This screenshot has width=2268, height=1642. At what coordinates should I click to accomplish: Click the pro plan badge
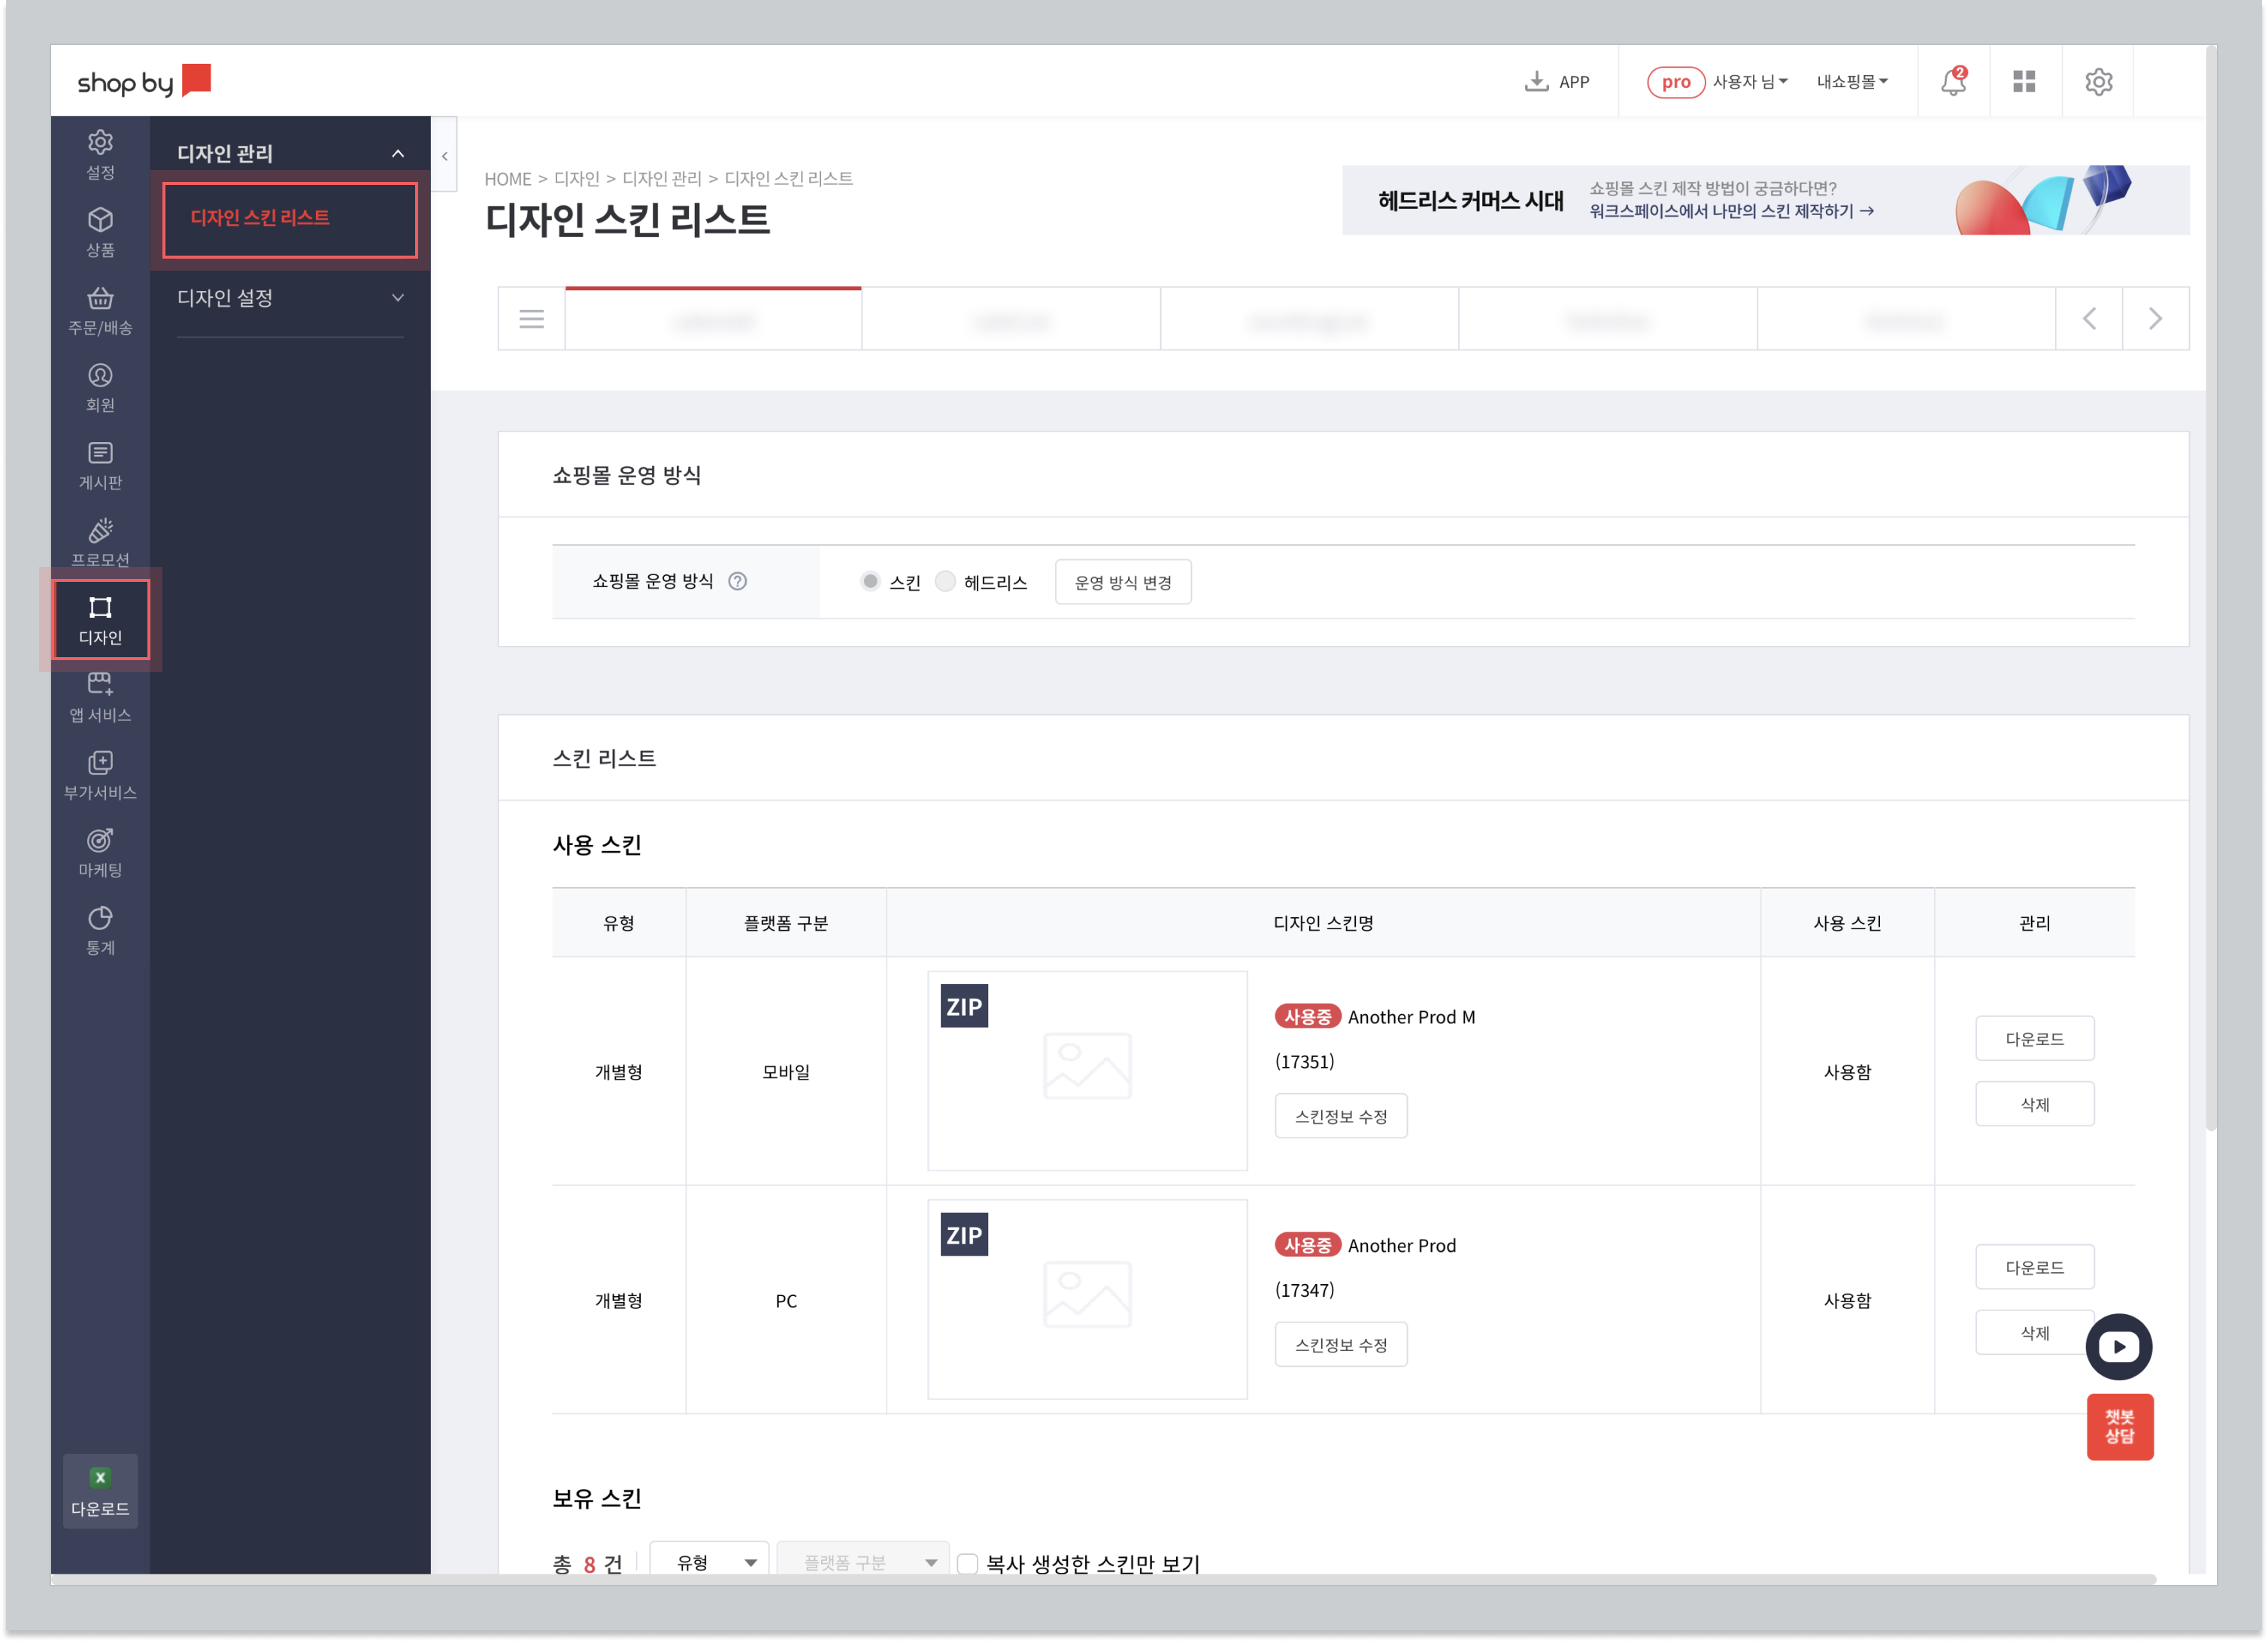pyautogui.click(x=1675, y=81)
